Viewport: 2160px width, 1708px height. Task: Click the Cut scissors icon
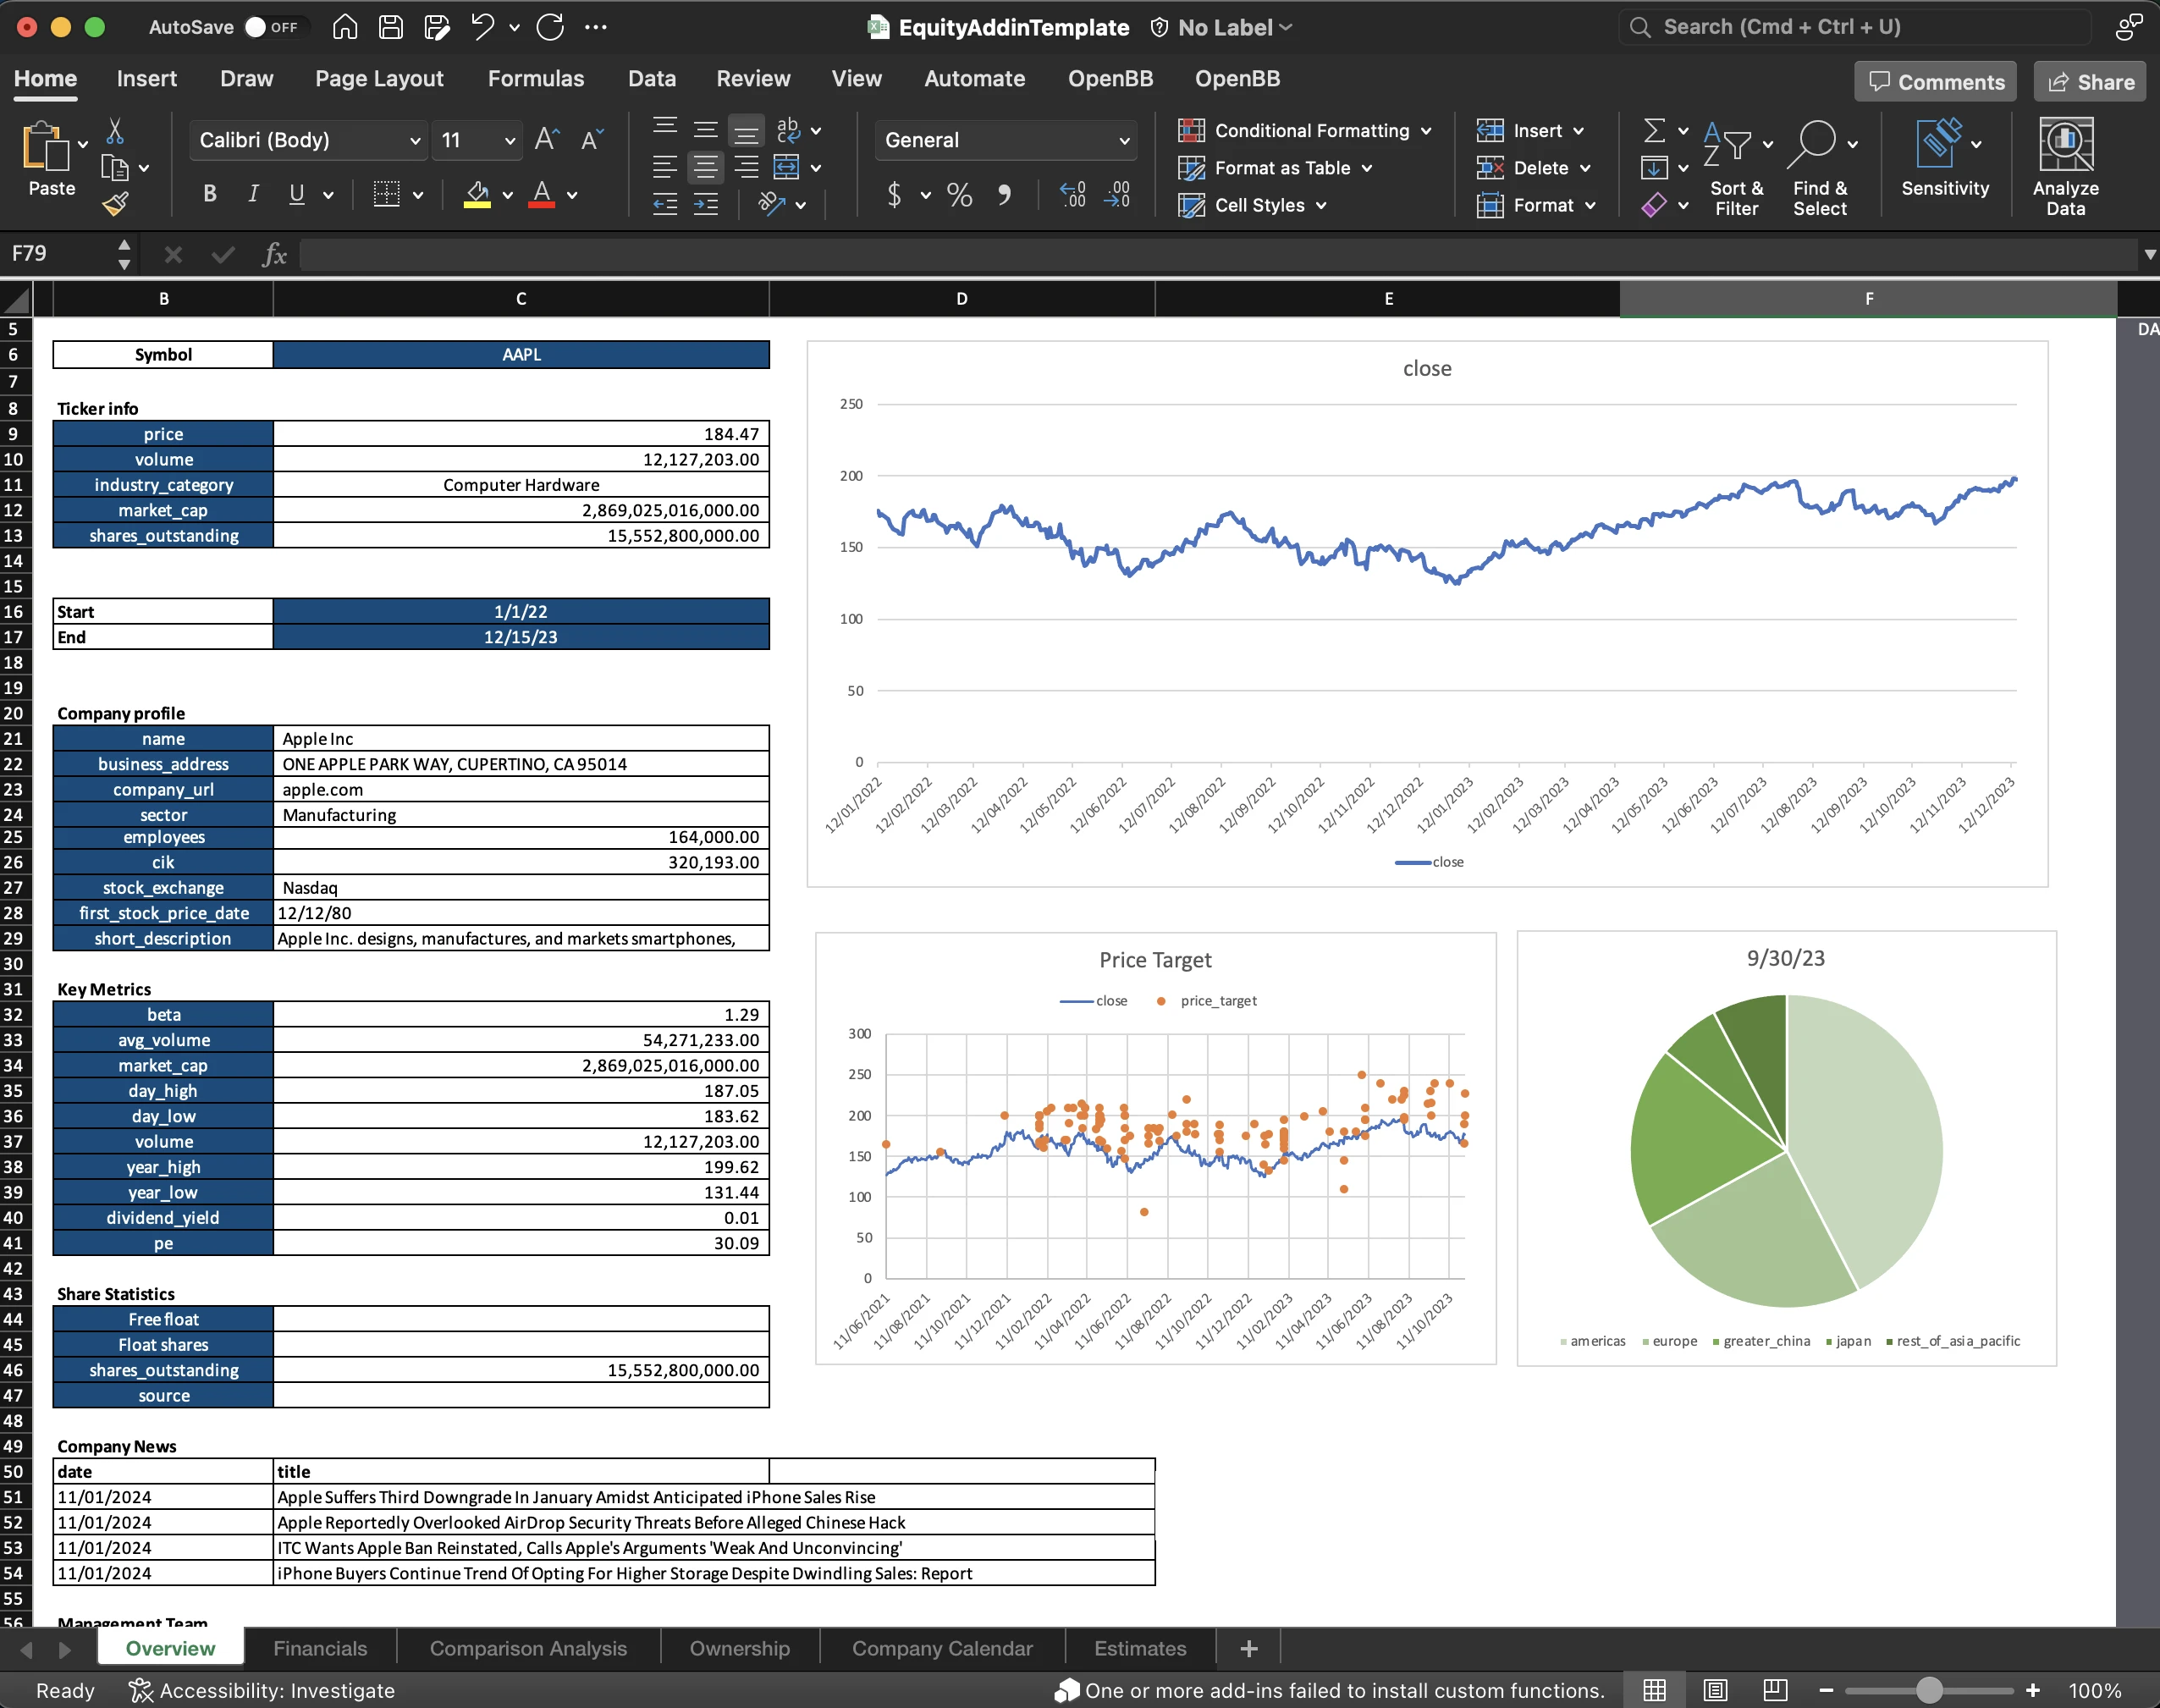(x=115, y=131)
